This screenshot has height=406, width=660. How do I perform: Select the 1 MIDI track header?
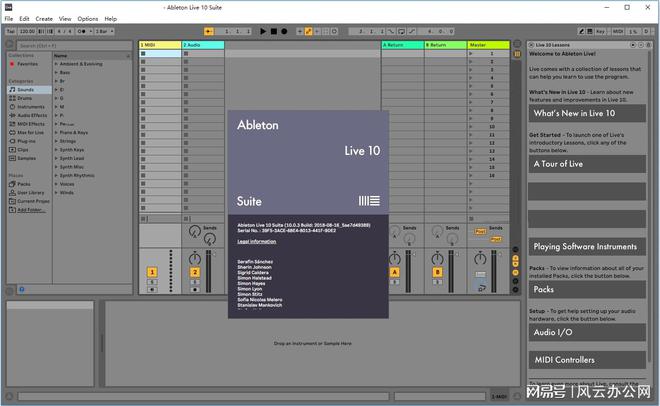click(160, 45)
